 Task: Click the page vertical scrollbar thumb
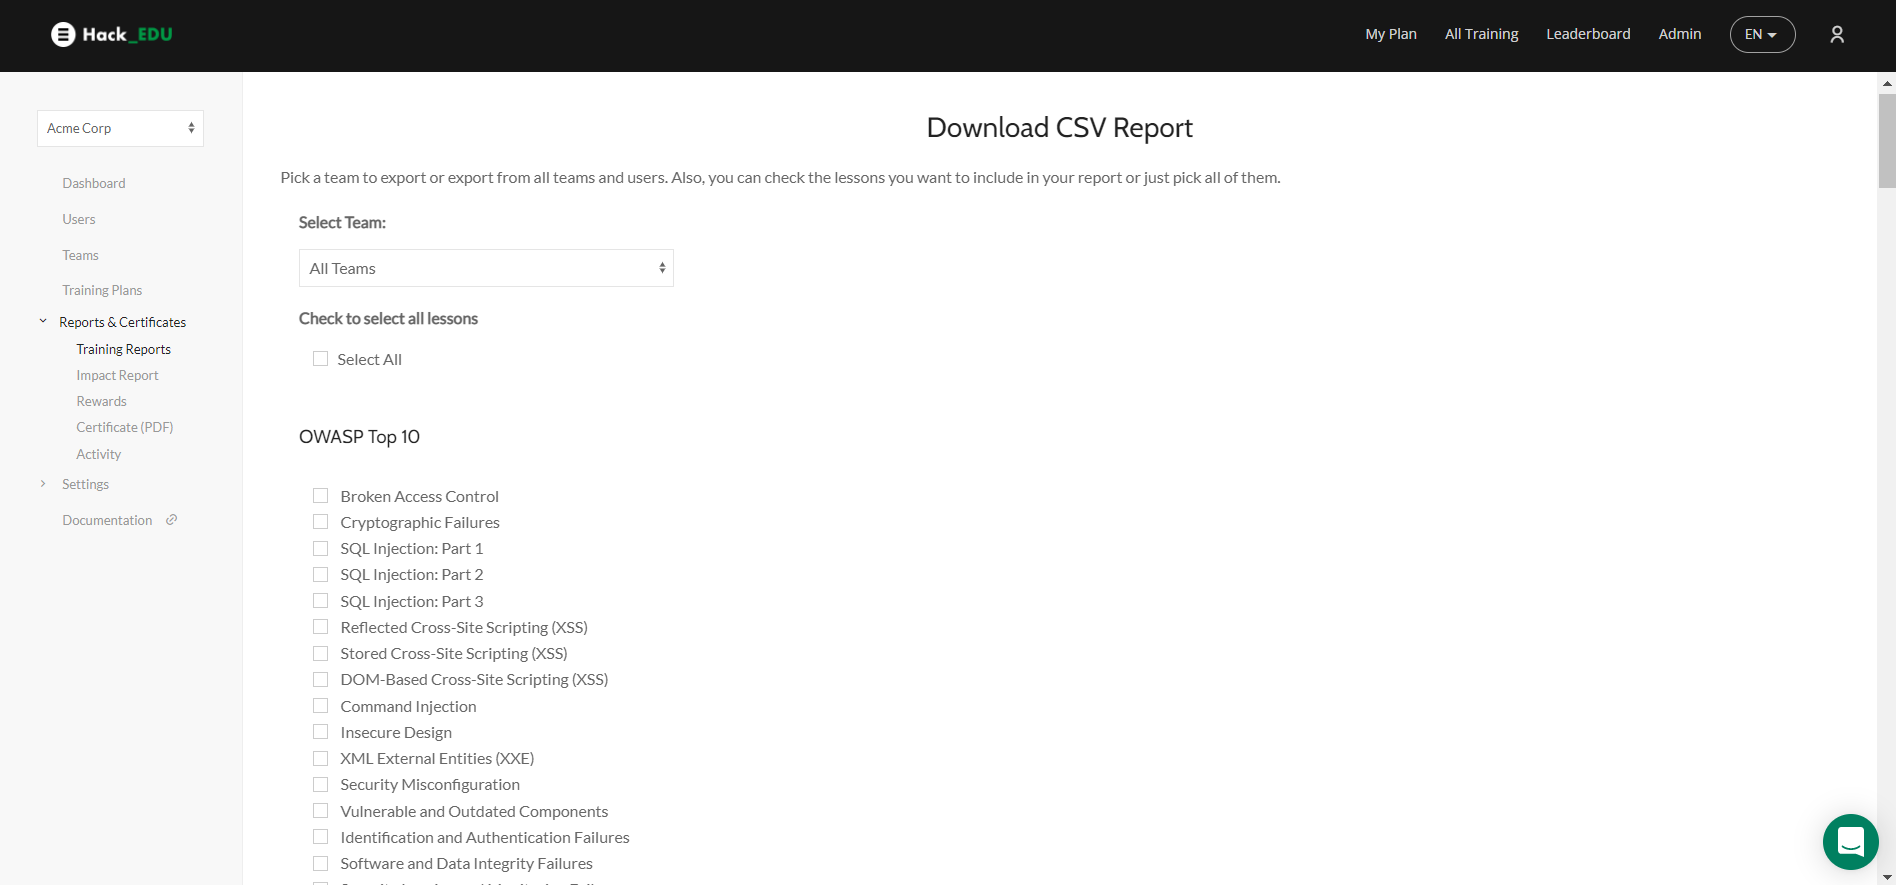point(1886,140)
